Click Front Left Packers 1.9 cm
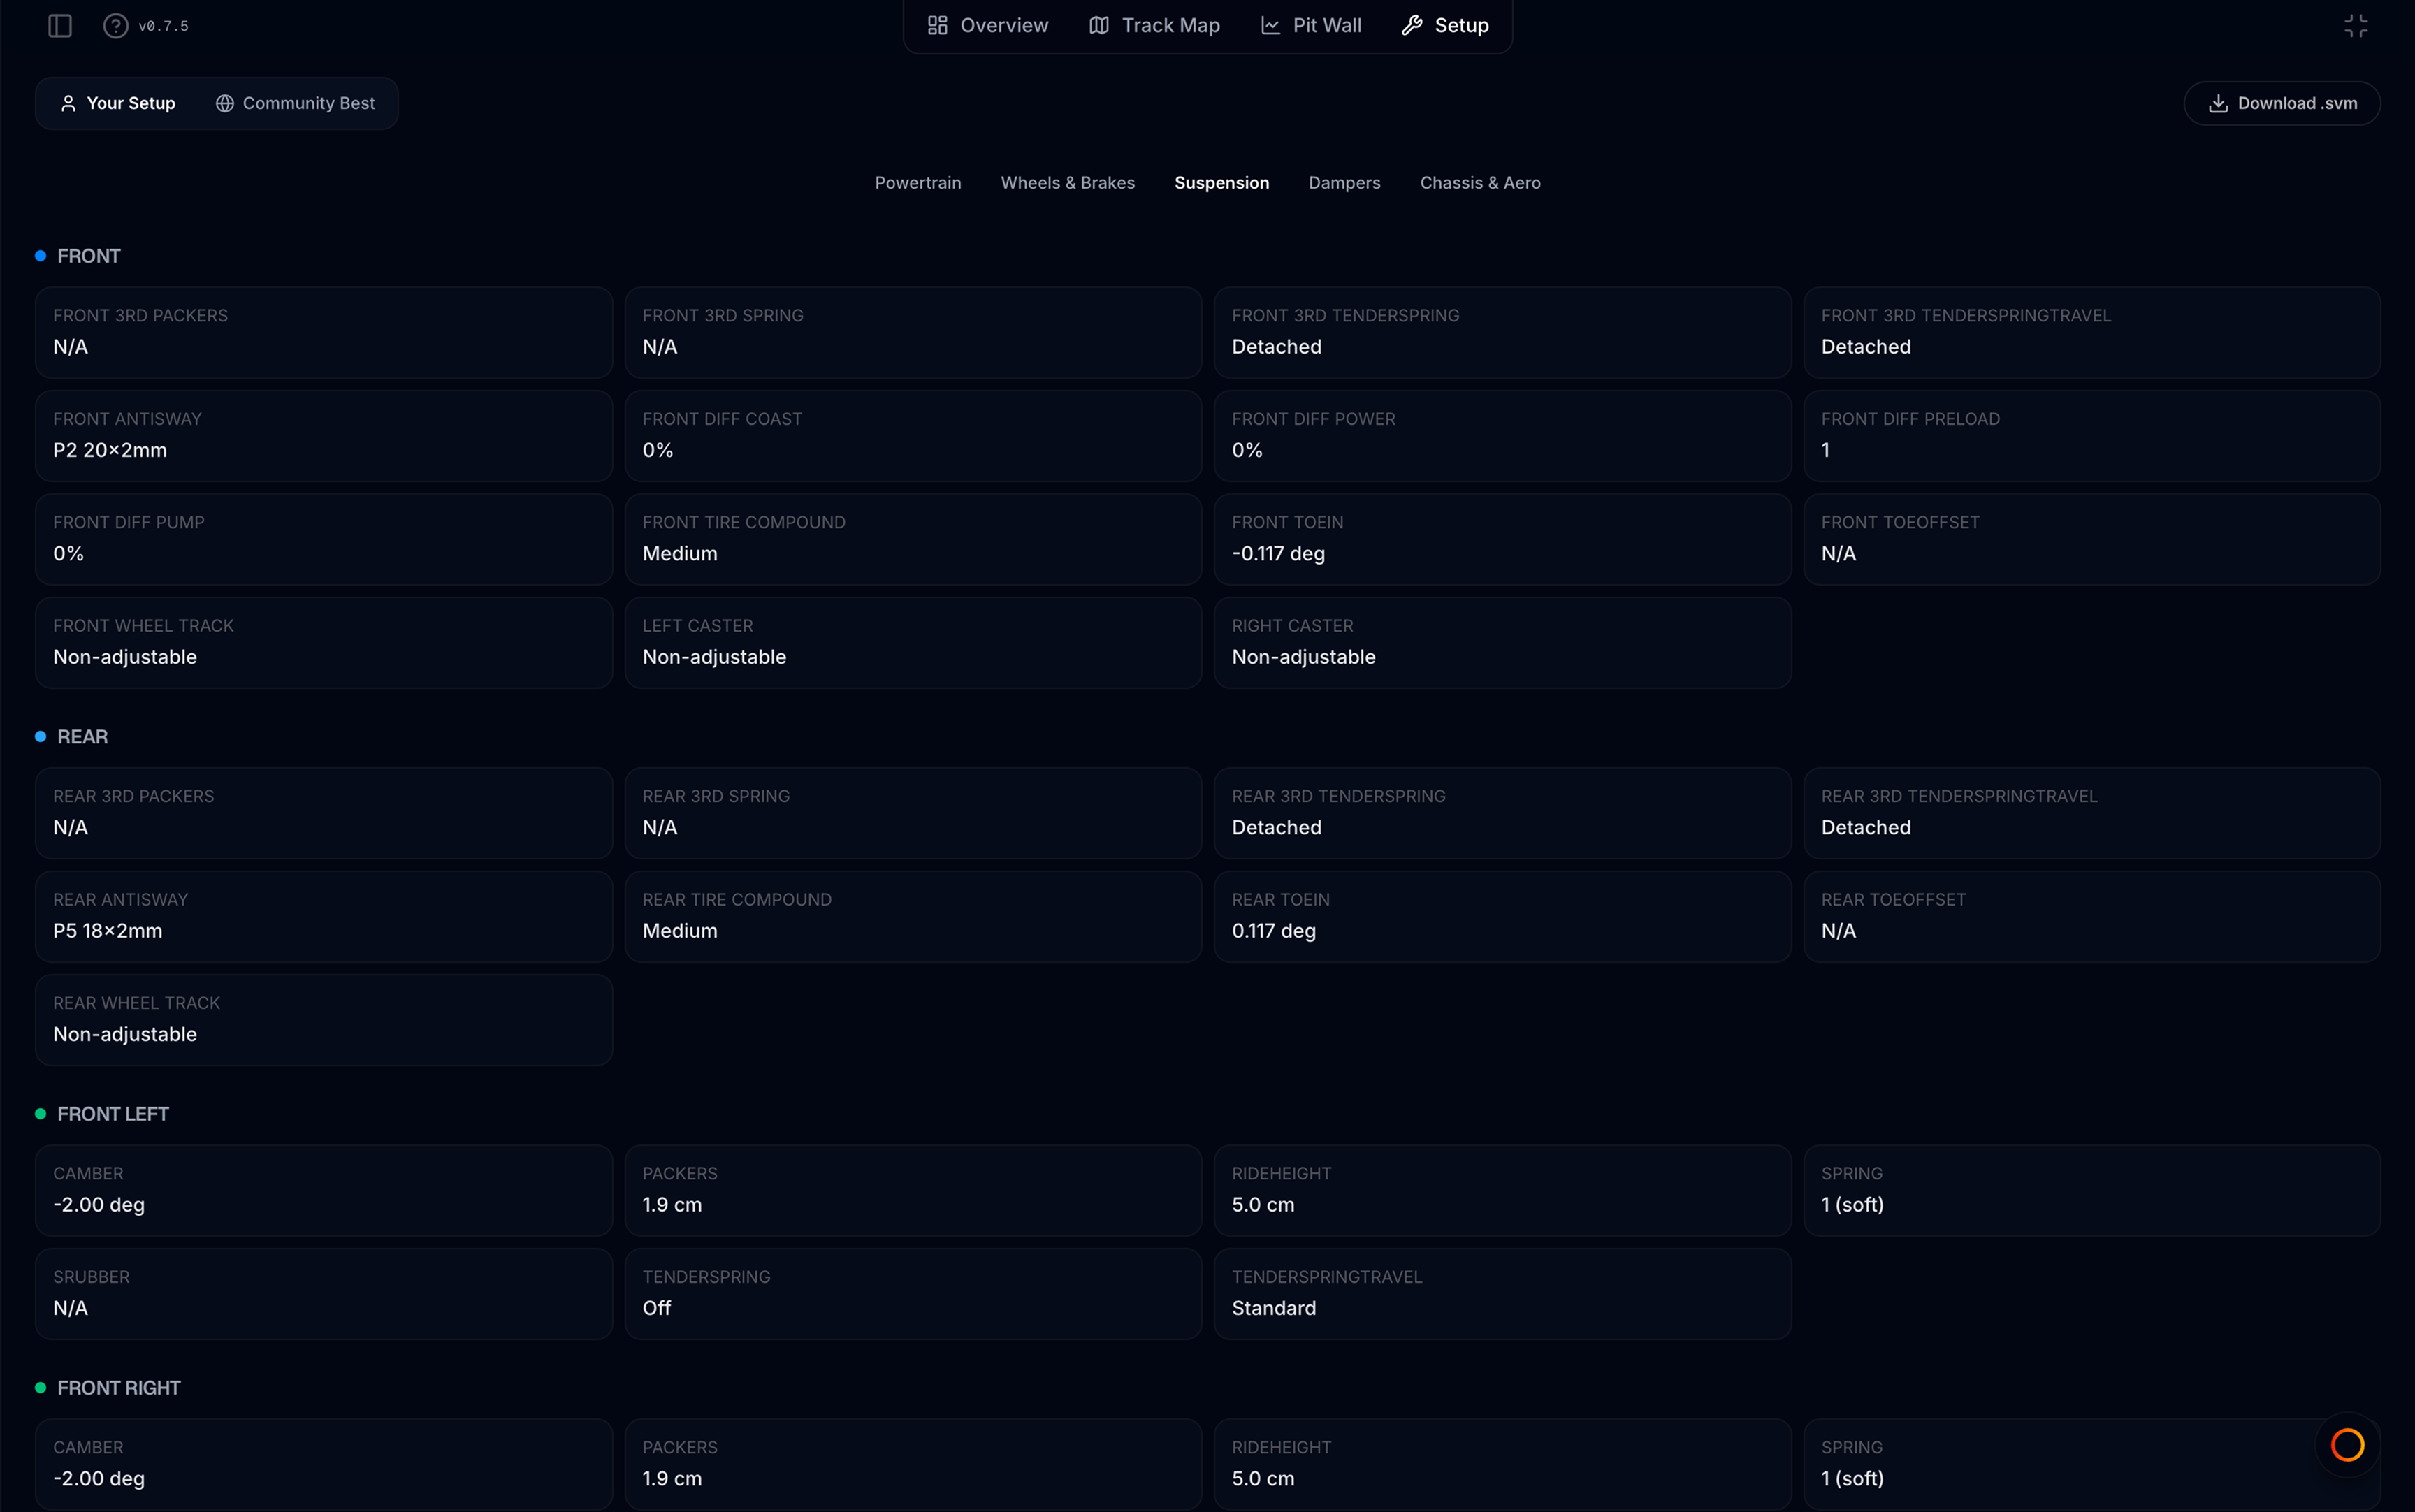The width and height of the screenshot is (2415, 1512). coord(913,1191)
